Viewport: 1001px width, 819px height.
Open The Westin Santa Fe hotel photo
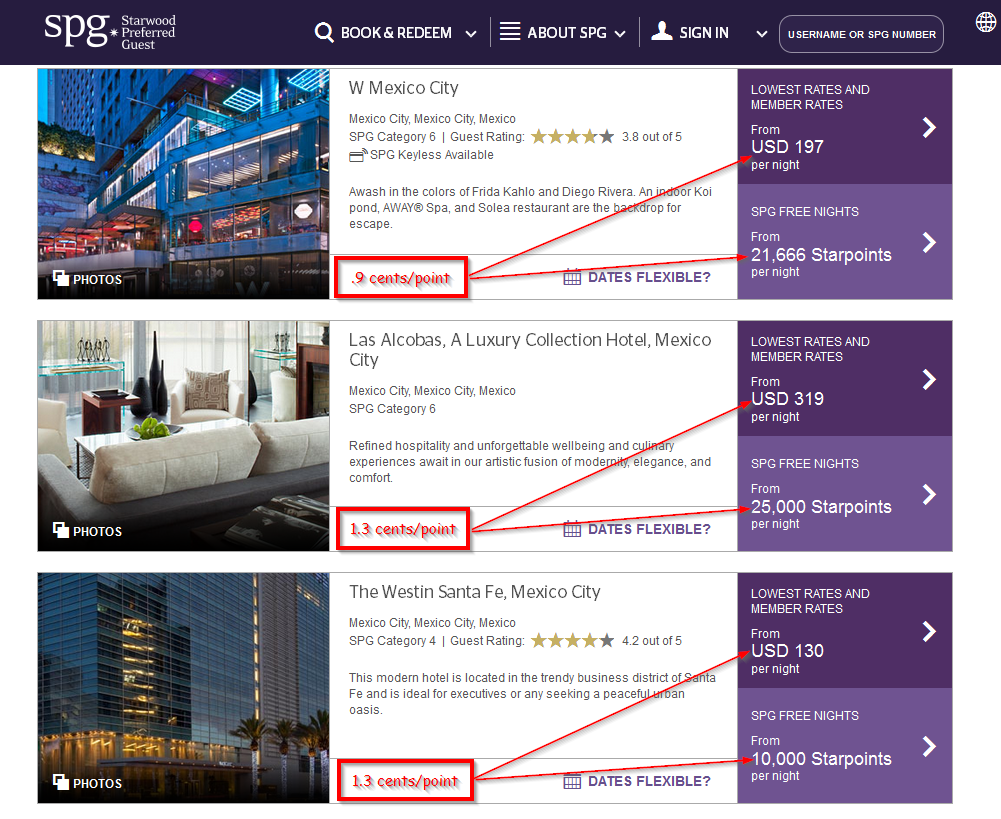point(183,688)
